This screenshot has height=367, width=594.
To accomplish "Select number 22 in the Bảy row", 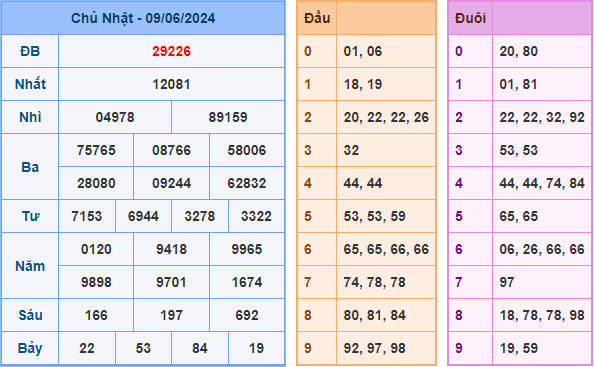I will pyautogui.click(x=87, y=348).
